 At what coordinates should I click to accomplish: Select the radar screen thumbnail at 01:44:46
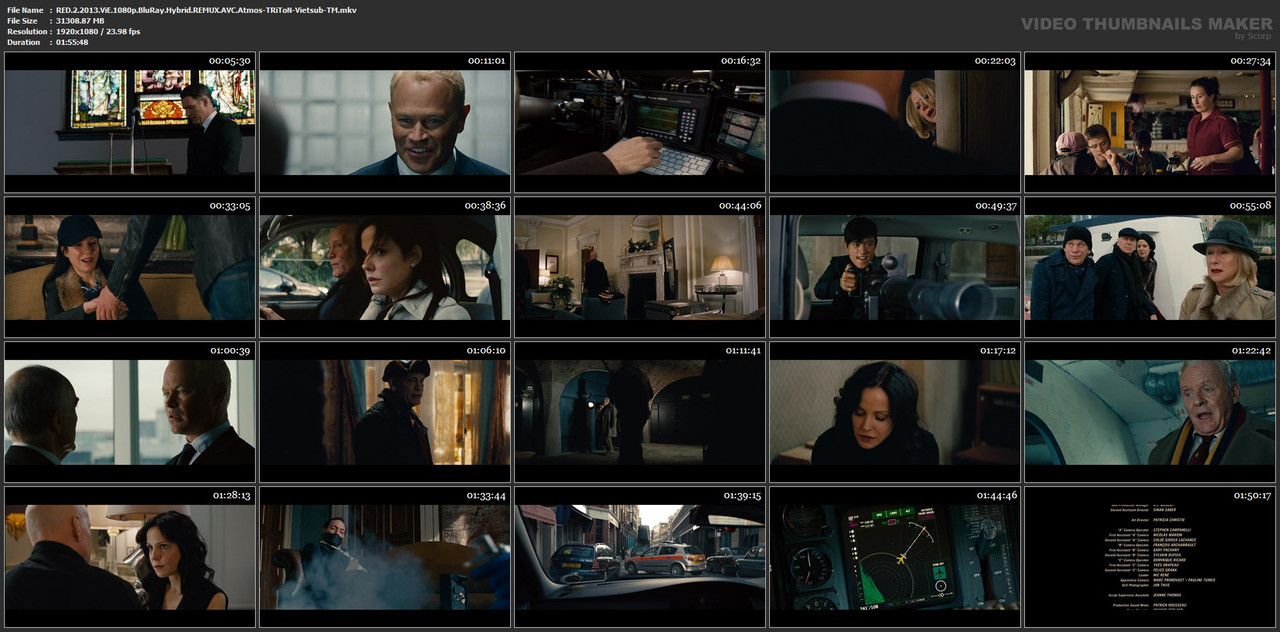(x=895, y=557)
